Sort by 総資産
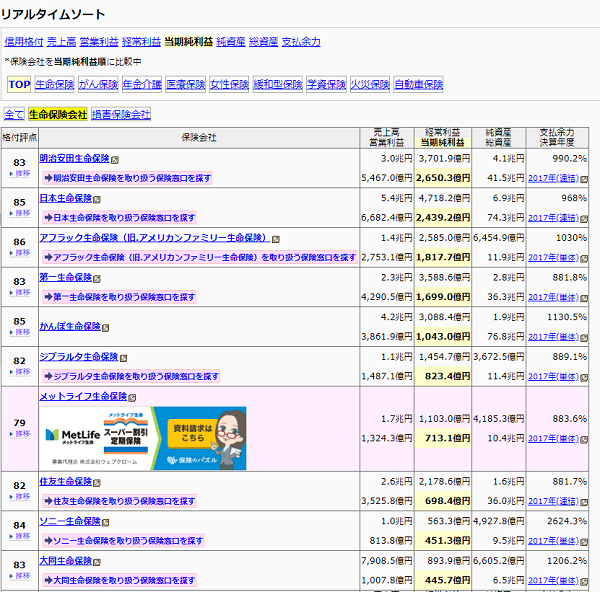The image size is (600, 592). tap(263, 42)
